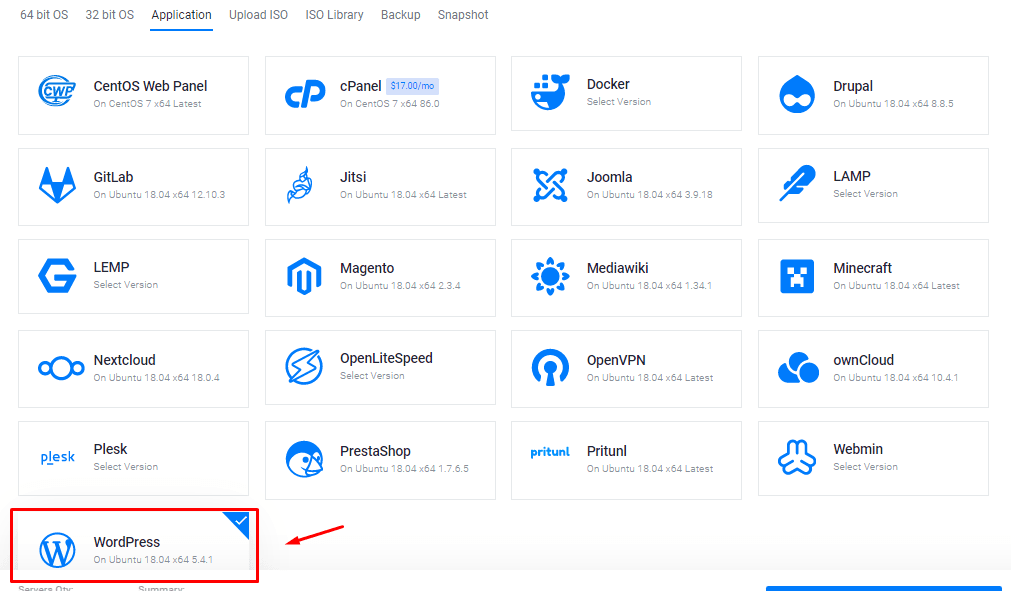
Task: Click 'On Ubuntu 18.04 x64 10.4.1' text
Action: pyautogui.click(x=896, y=378)
